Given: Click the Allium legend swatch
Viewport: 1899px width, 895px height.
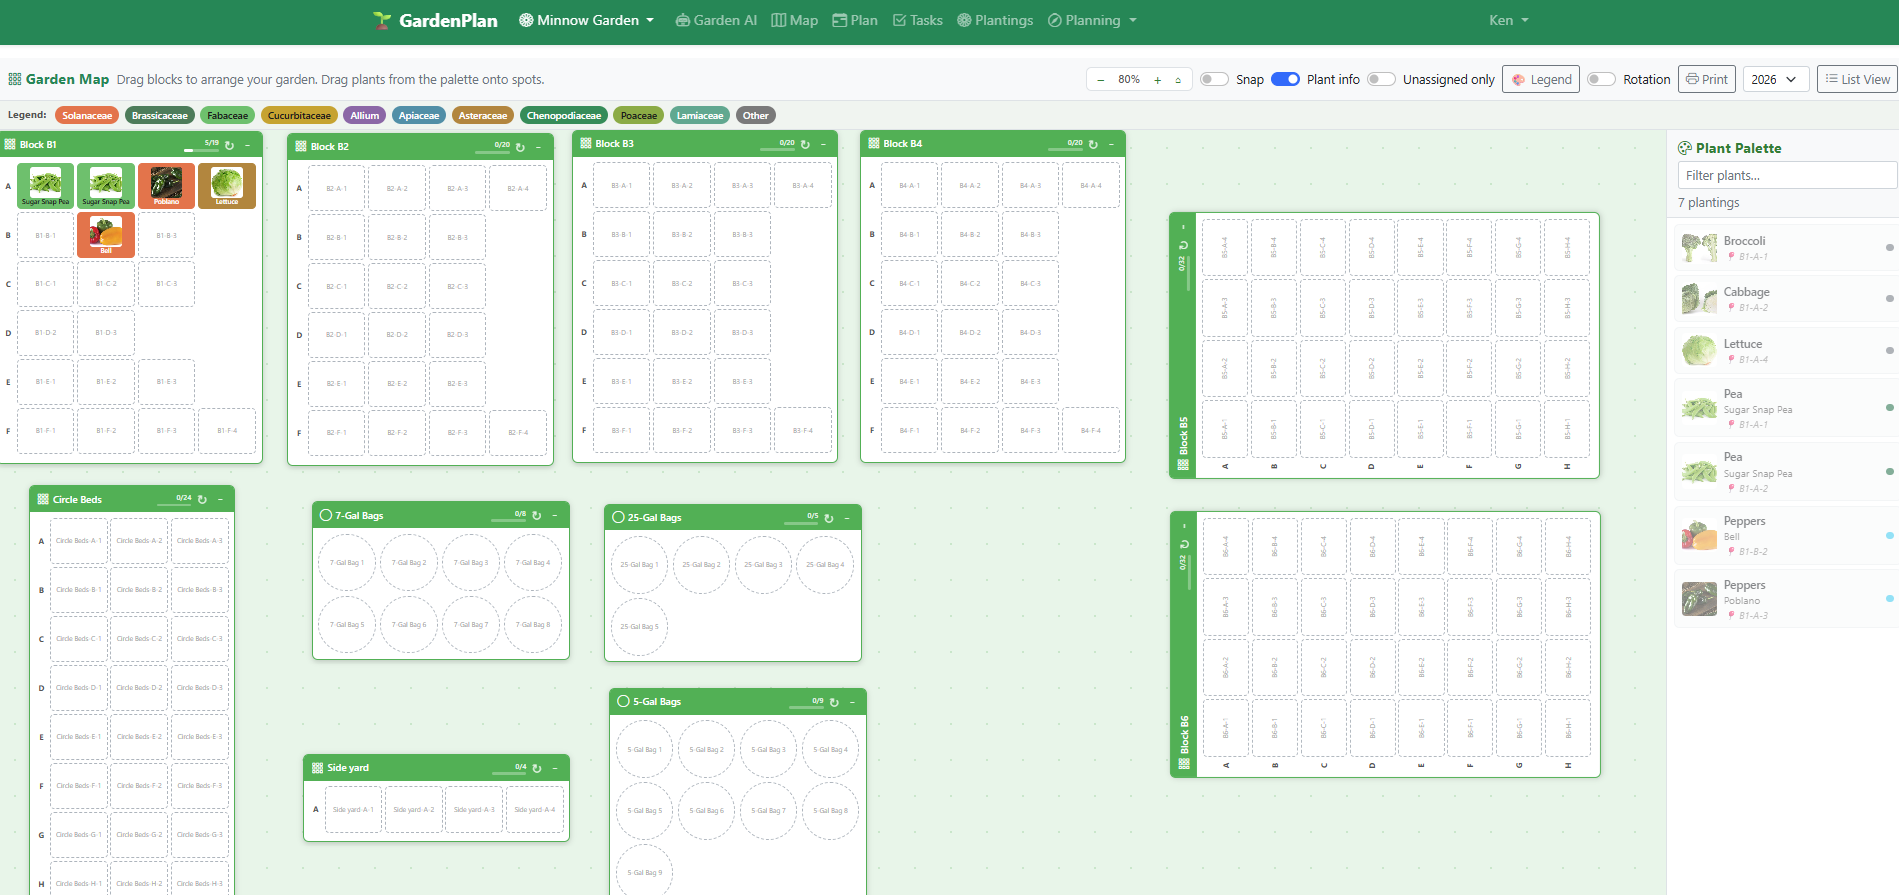Looking at the screenshot, I should pos(365,115).
